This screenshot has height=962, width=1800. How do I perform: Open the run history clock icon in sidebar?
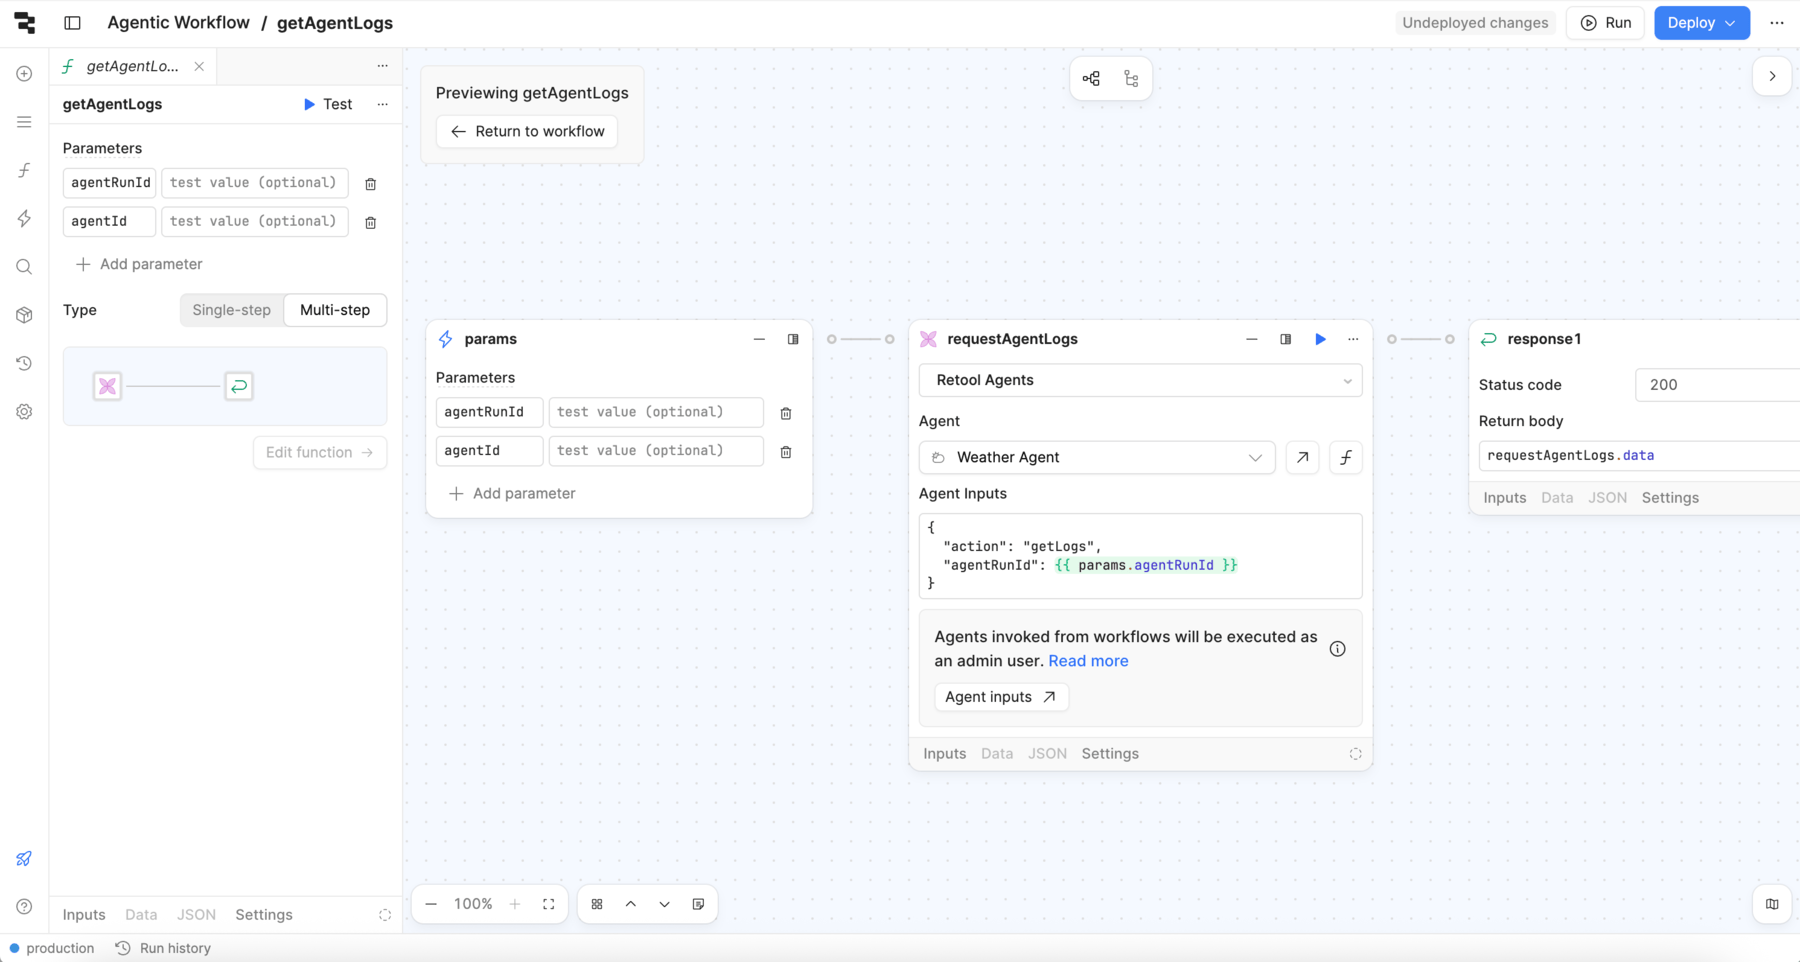[x=24, y=363]
